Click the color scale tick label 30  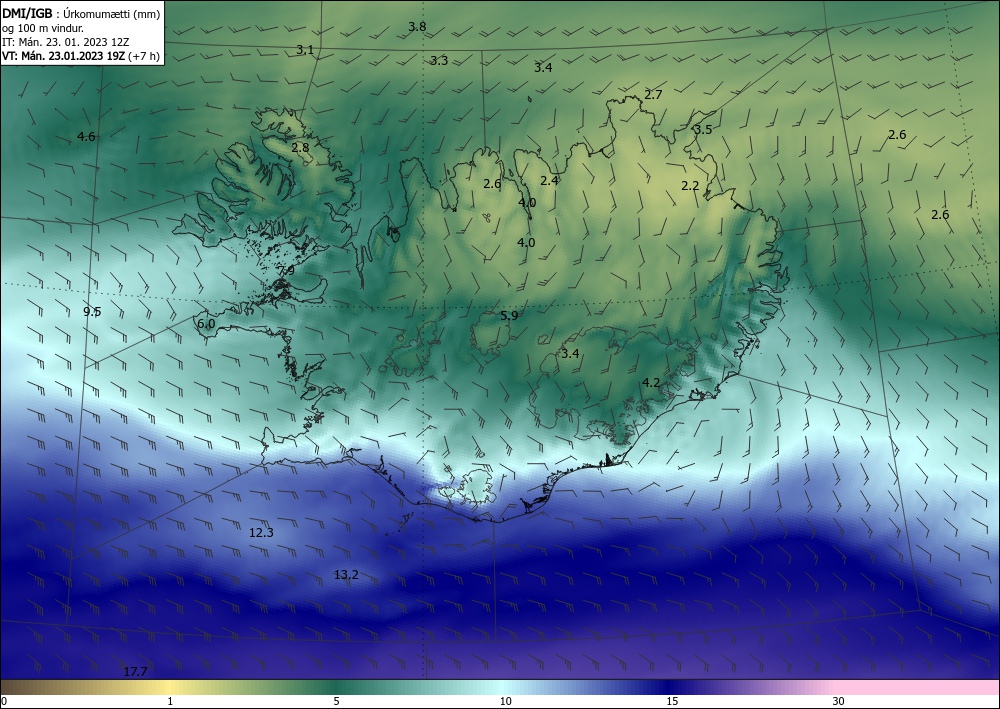point(839,701)
